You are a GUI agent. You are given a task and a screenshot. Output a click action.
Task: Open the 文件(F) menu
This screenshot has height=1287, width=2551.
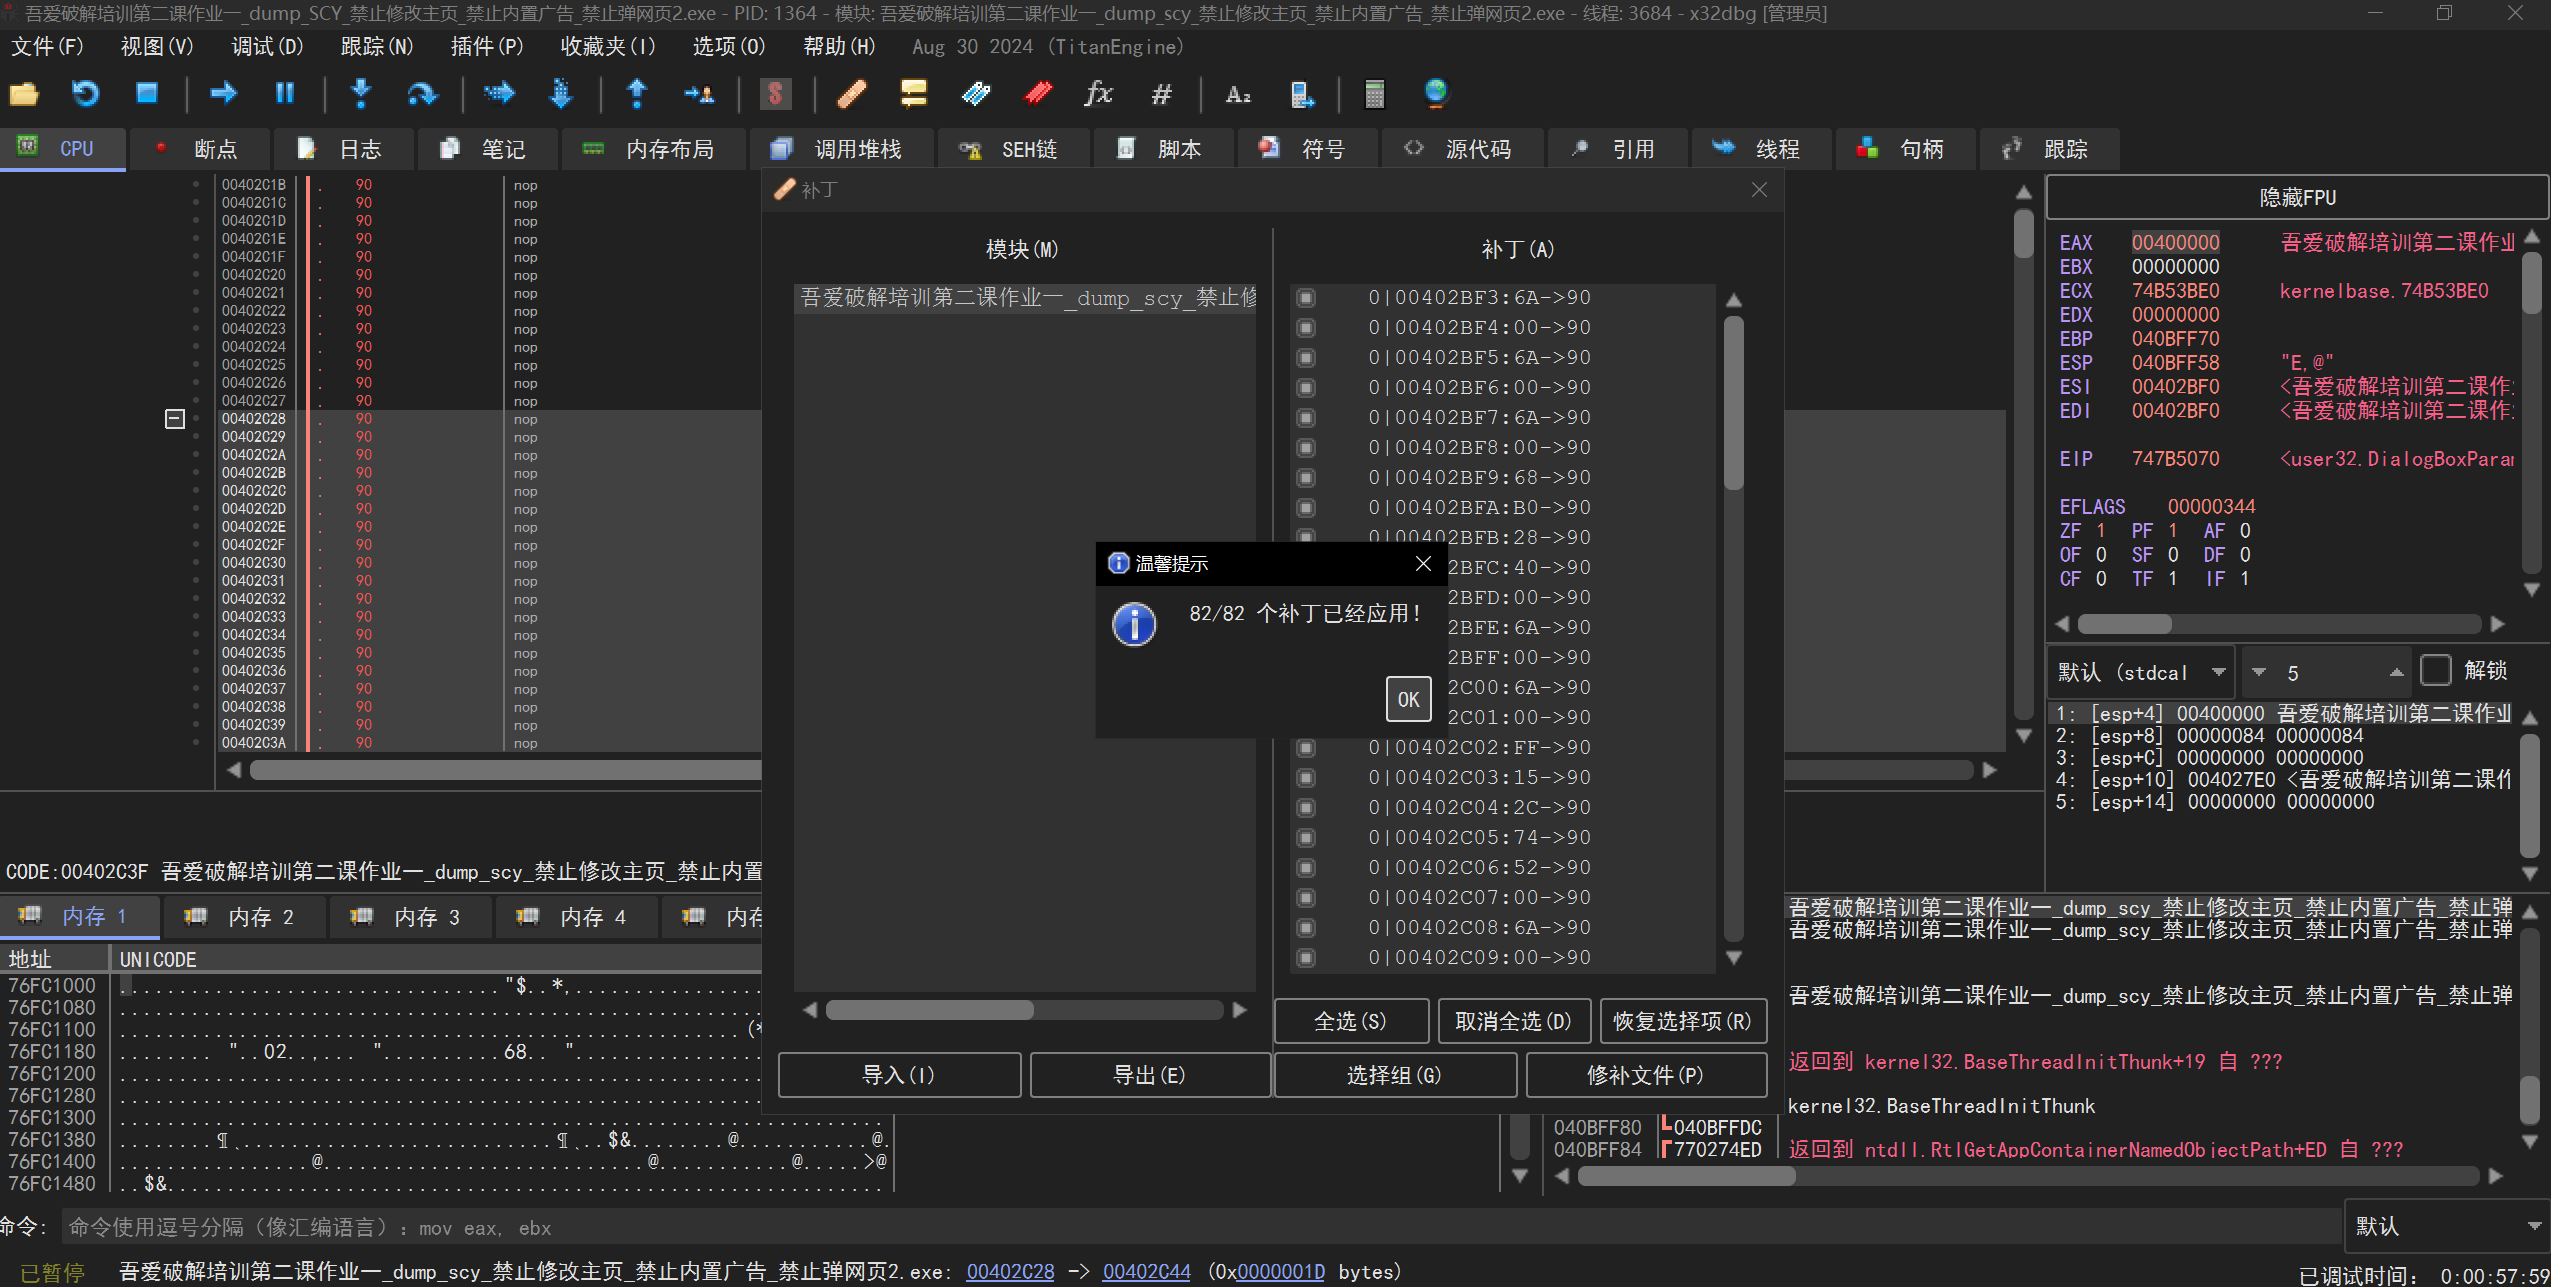tap(47, 47)
